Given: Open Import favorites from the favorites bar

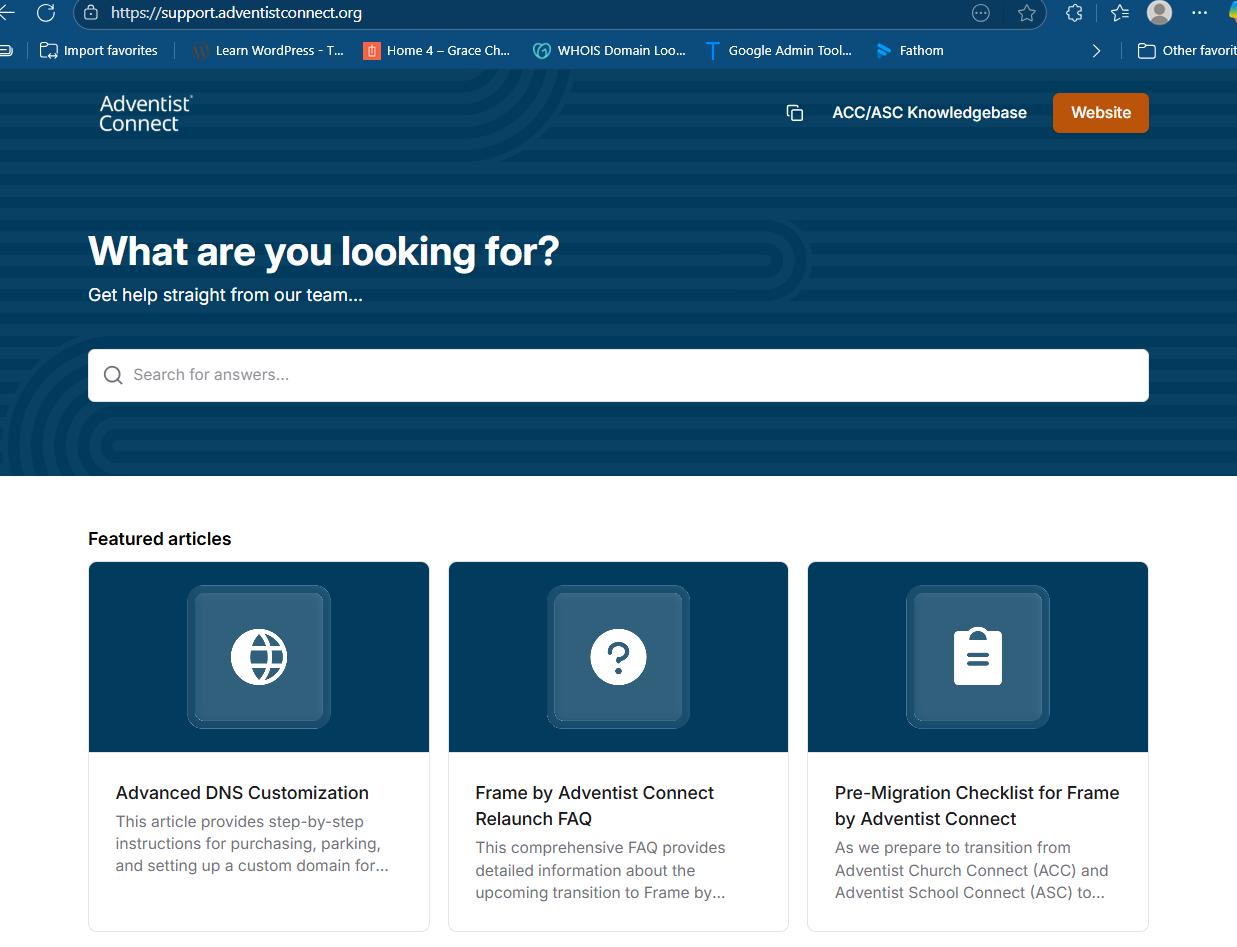Looking at the screenshot, I should tap(98, 50).
